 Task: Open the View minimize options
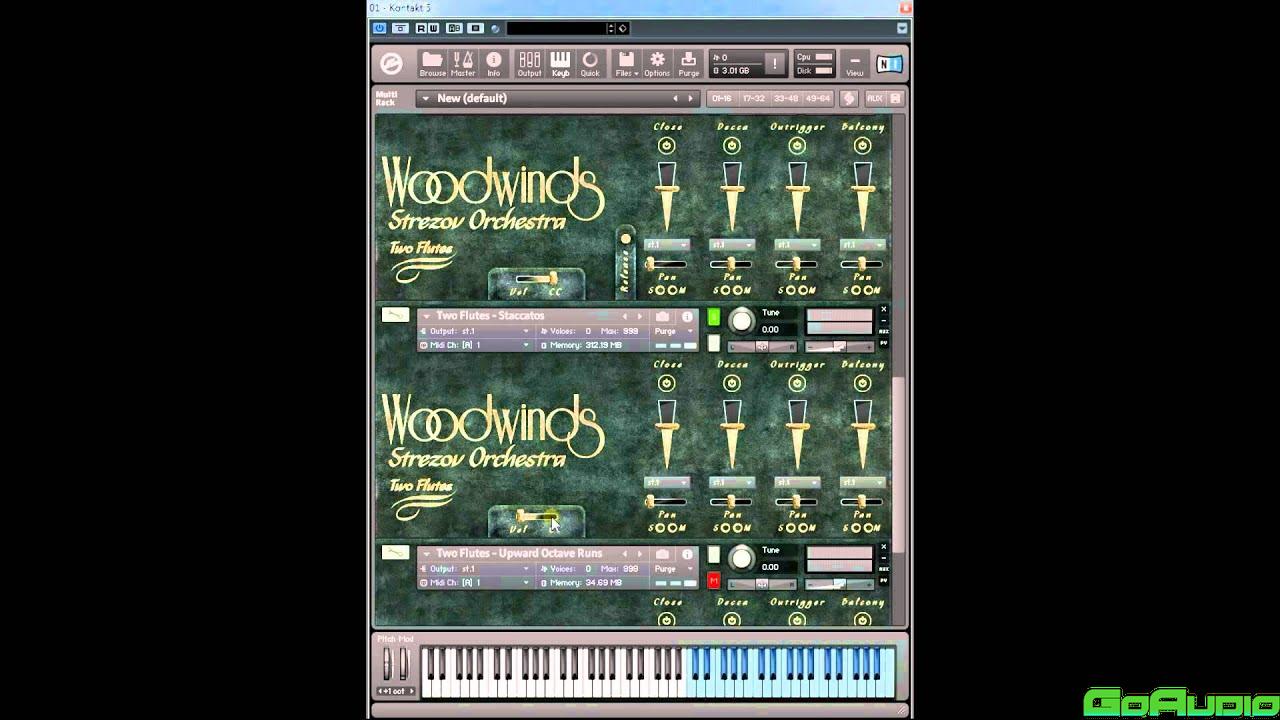point(854,64)
